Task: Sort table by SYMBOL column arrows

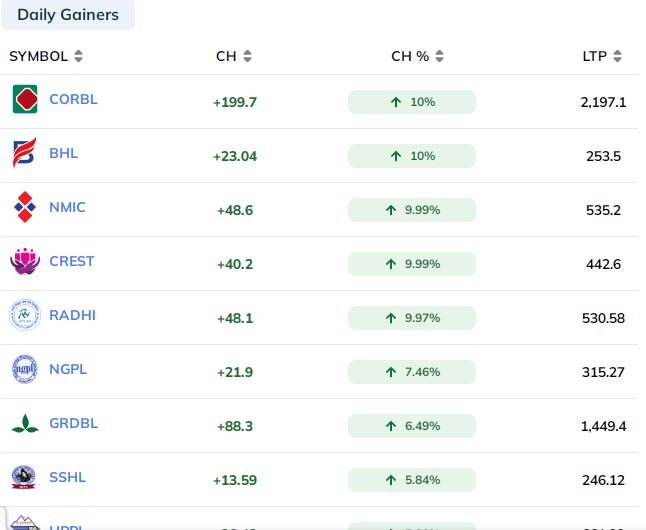Action: point(78,56)
